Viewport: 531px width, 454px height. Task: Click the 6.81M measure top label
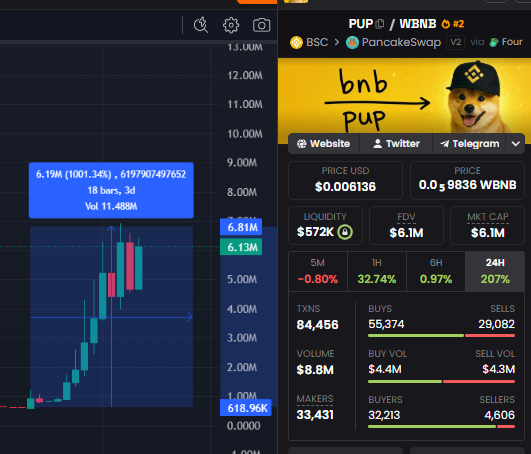click(x=241, y=227)
